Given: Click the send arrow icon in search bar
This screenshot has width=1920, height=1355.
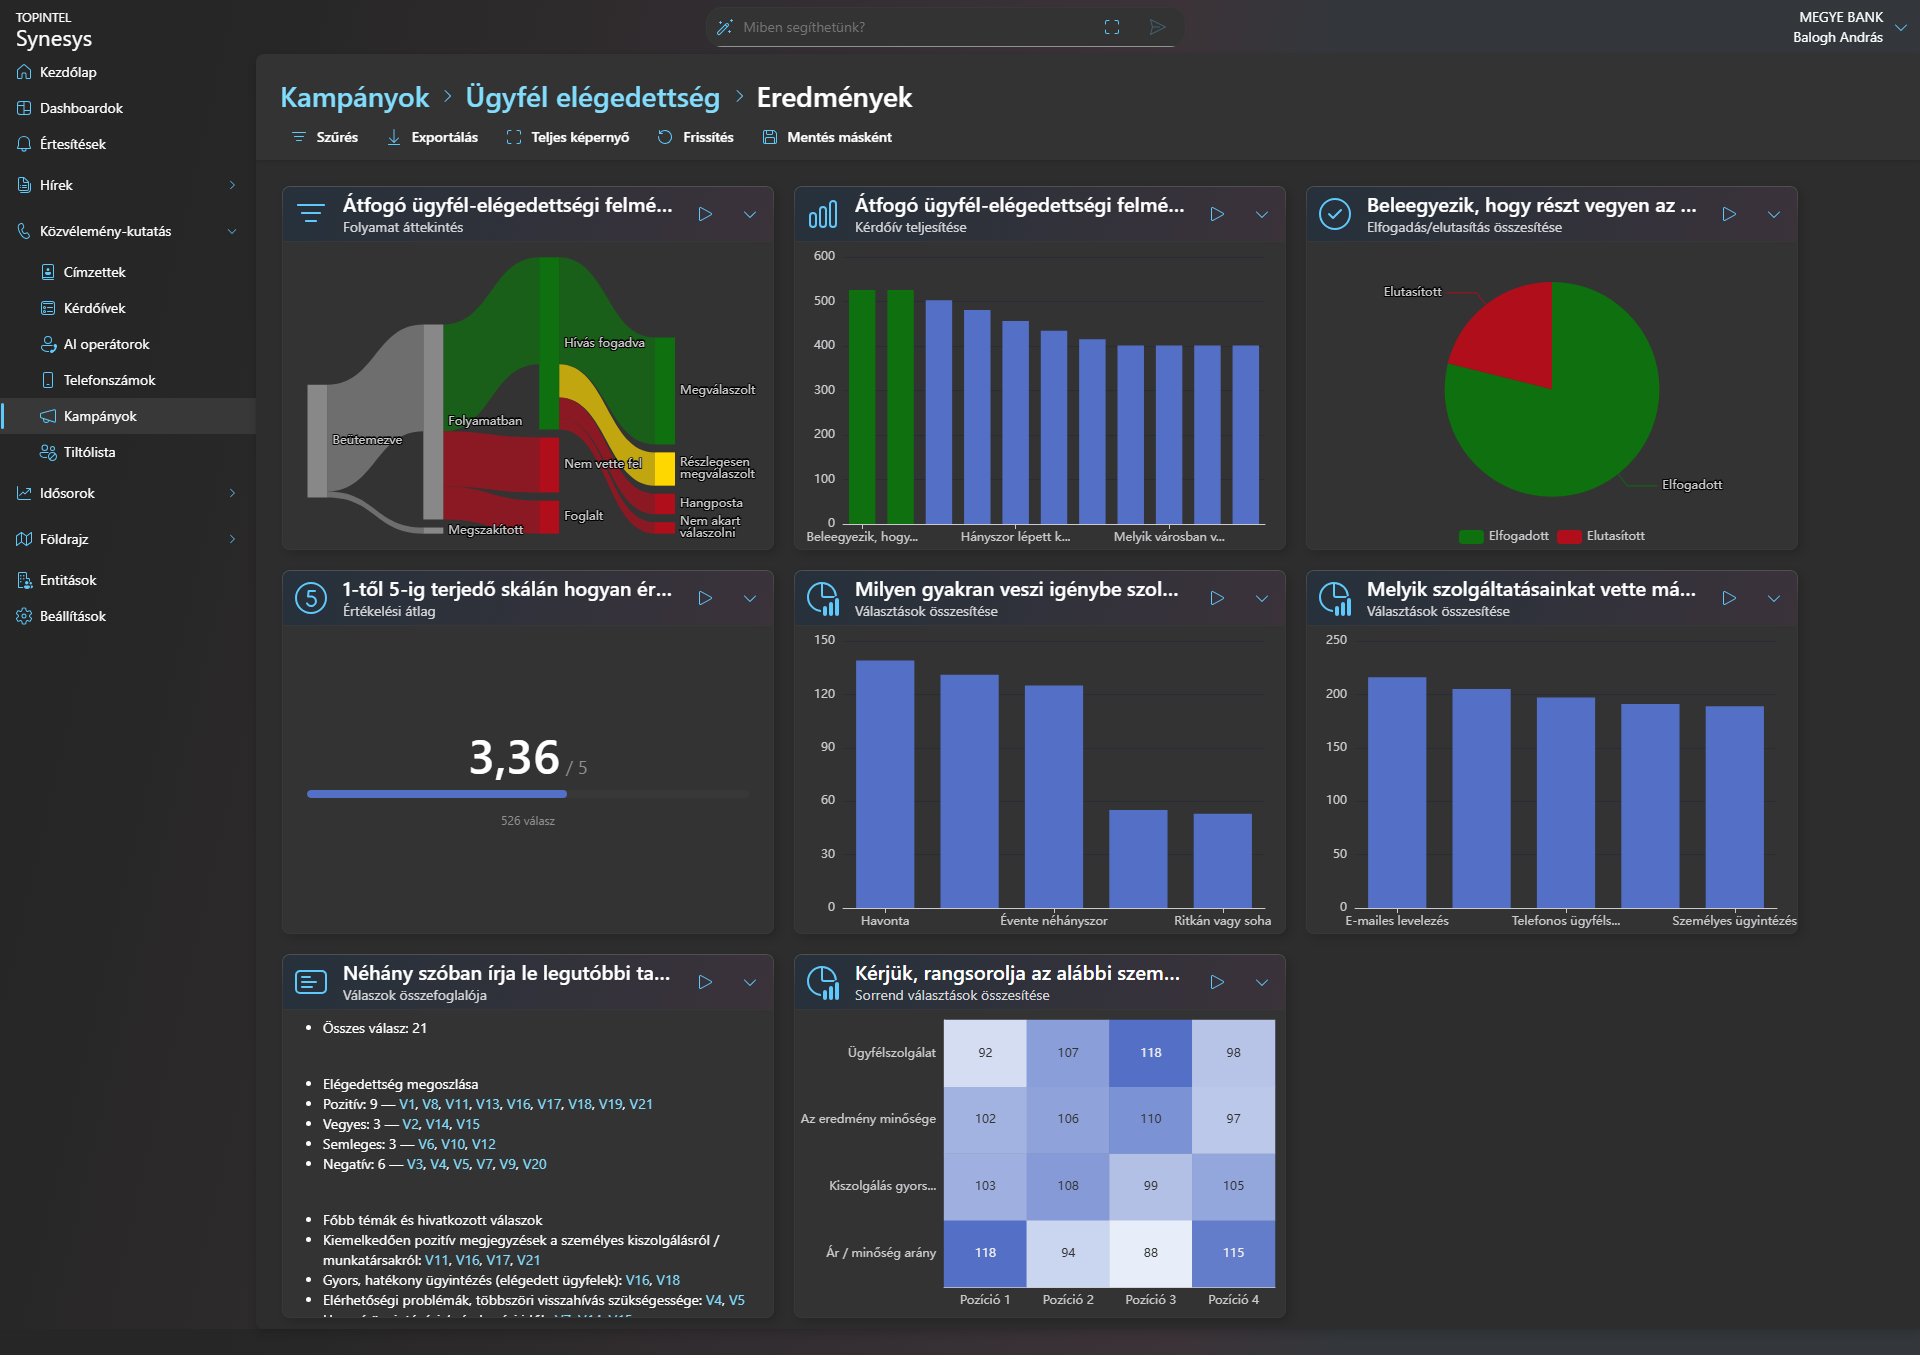Looking at the screenshot, I should tap(1158, 27).
